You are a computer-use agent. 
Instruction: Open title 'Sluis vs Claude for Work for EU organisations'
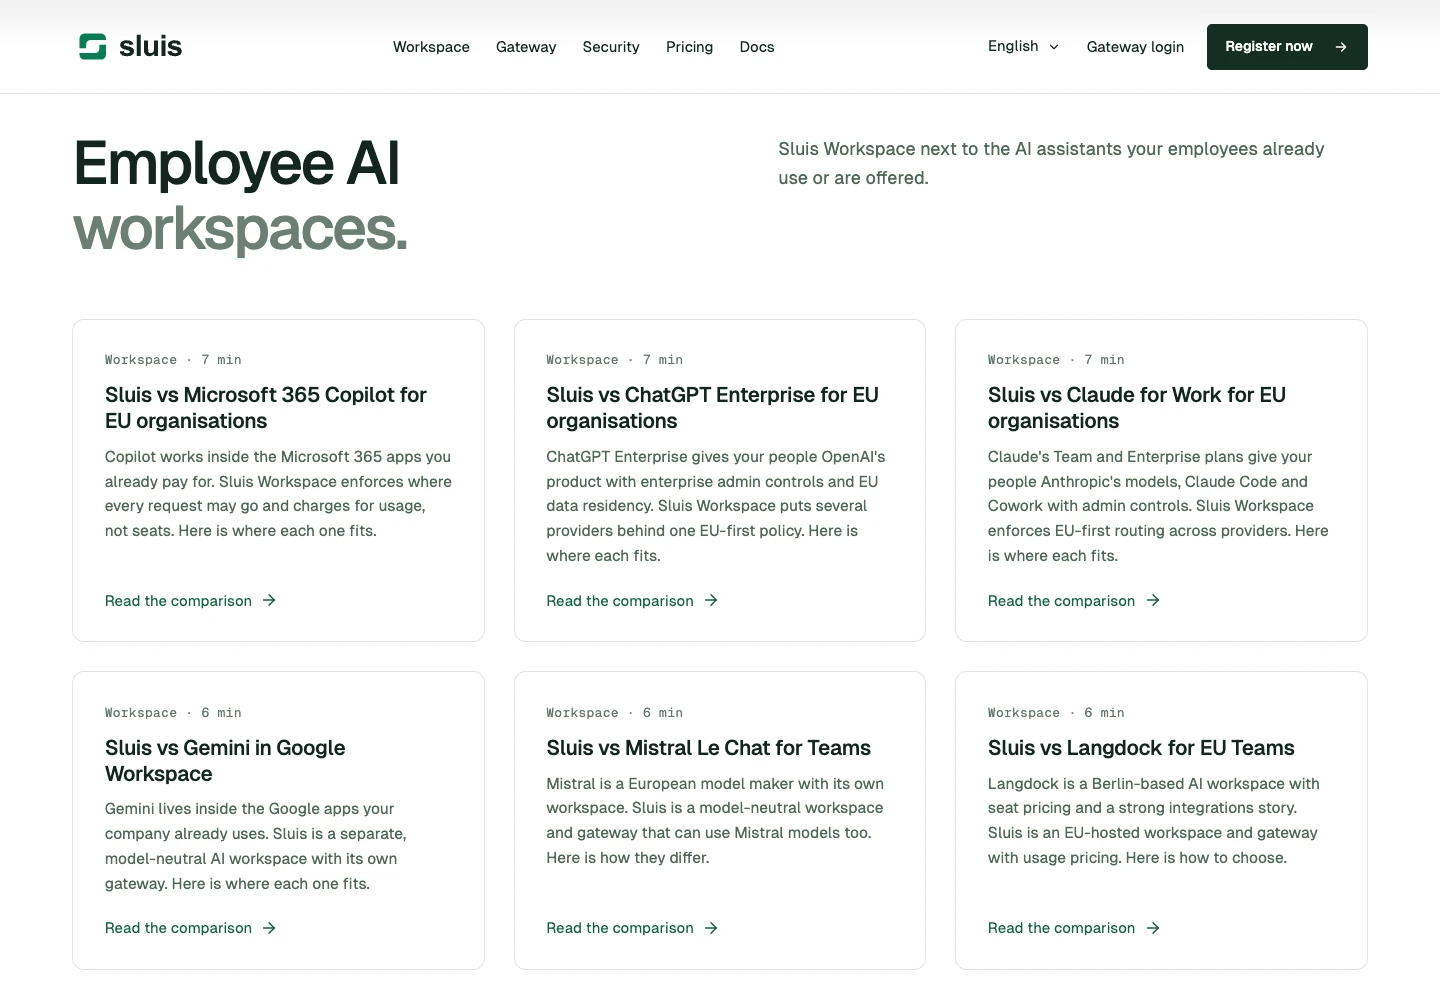pos(1137,408)
